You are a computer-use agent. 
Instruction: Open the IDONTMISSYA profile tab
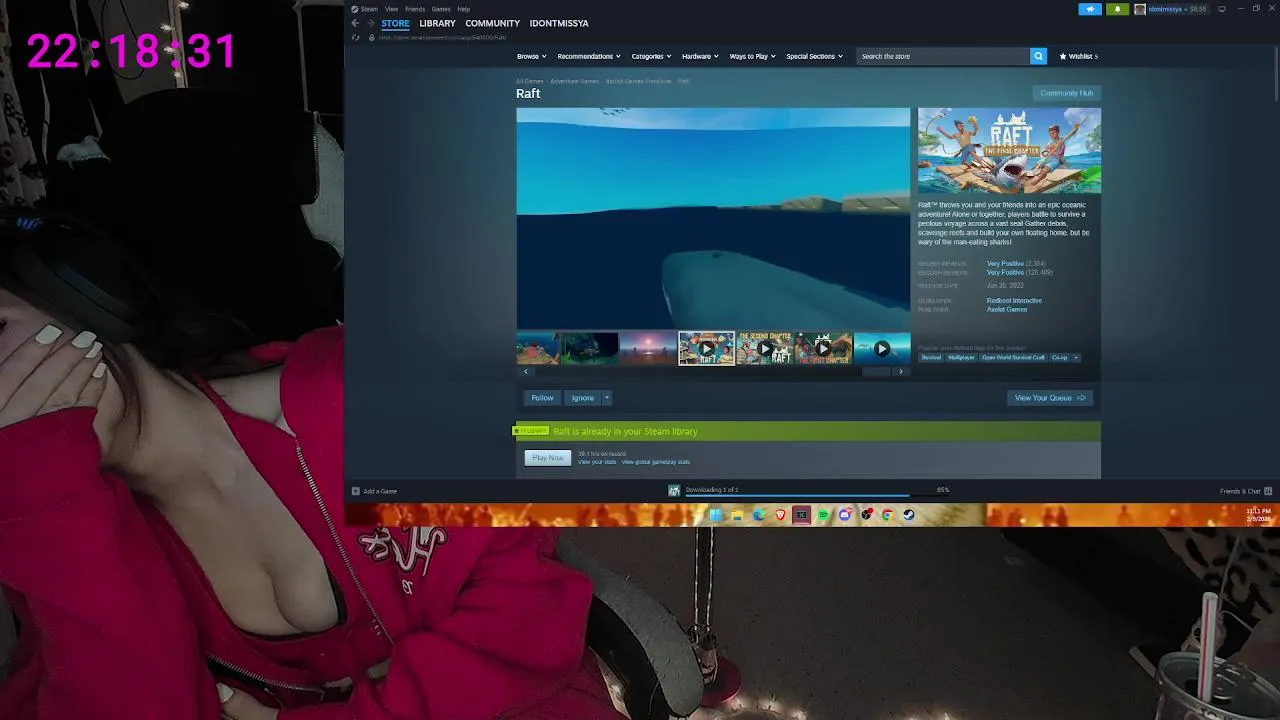559,23
